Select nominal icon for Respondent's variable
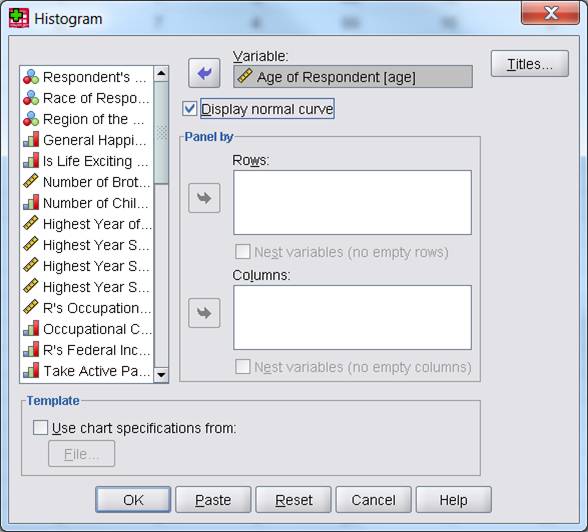Image resolution: width=588 pixels, height=532 pixels. click(31, 77)
